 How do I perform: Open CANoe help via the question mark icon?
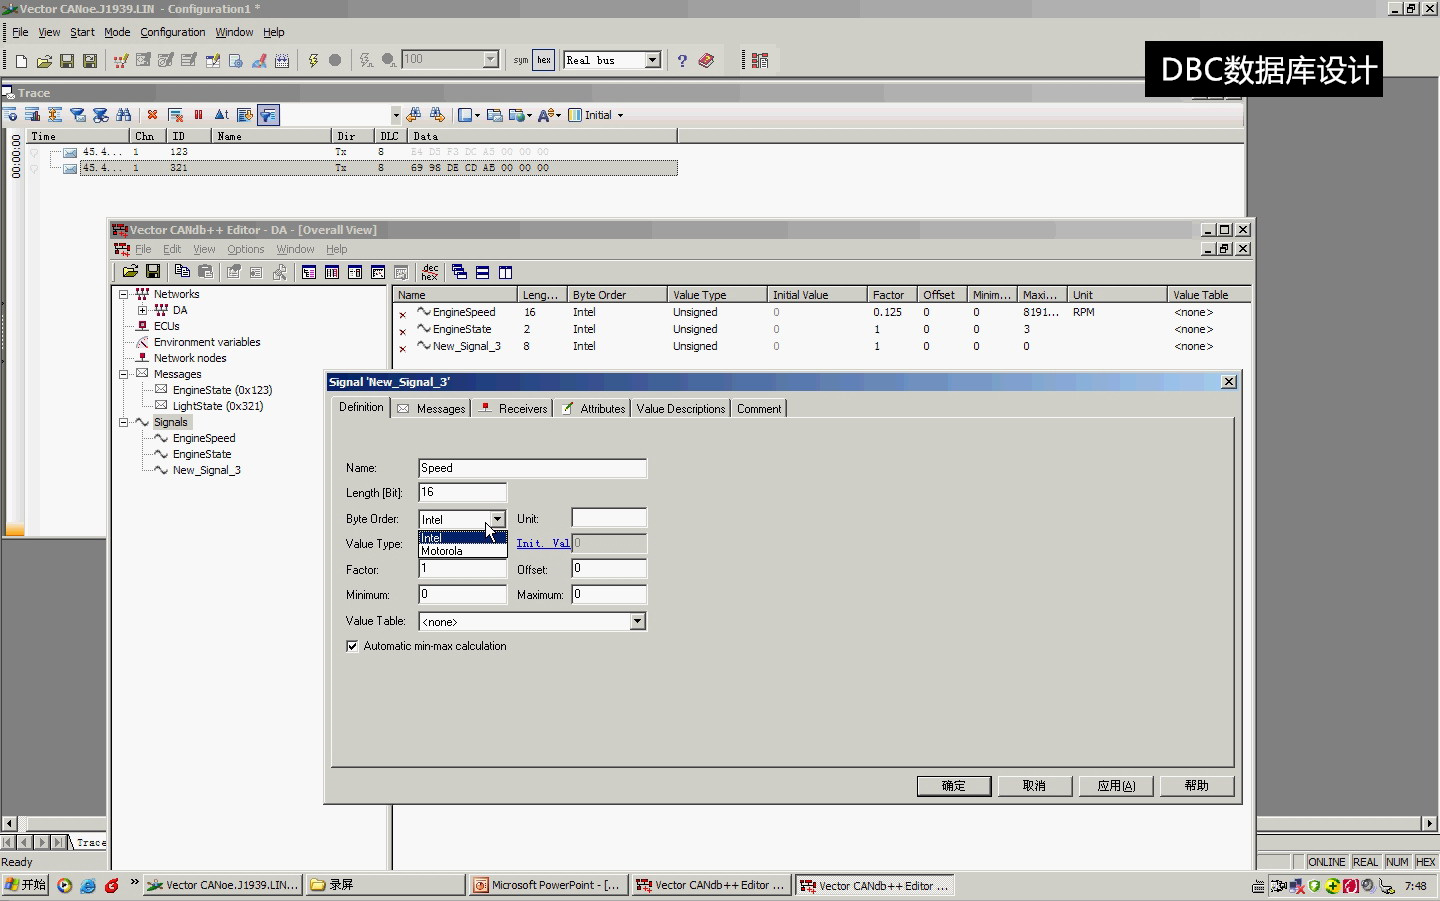[682, 61]
